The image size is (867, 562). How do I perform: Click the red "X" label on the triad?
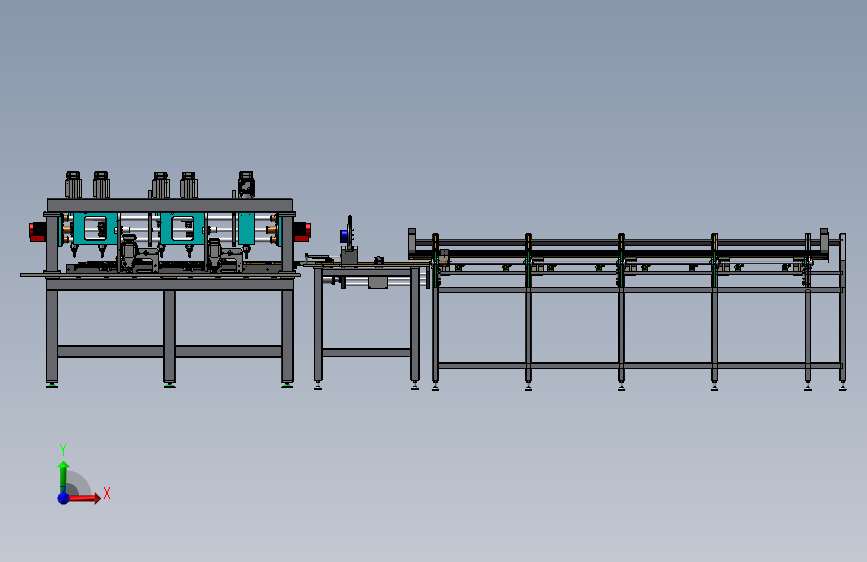[107, 493]
